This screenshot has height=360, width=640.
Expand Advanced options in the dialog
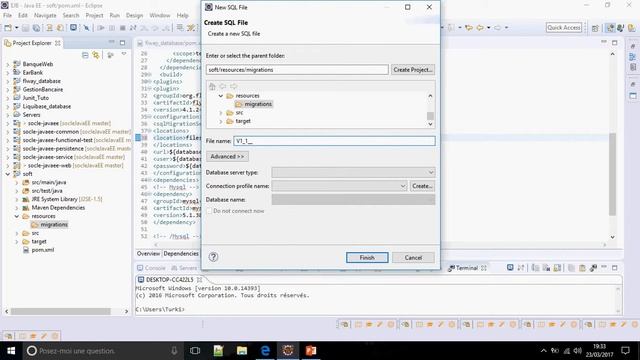point(227,156)
